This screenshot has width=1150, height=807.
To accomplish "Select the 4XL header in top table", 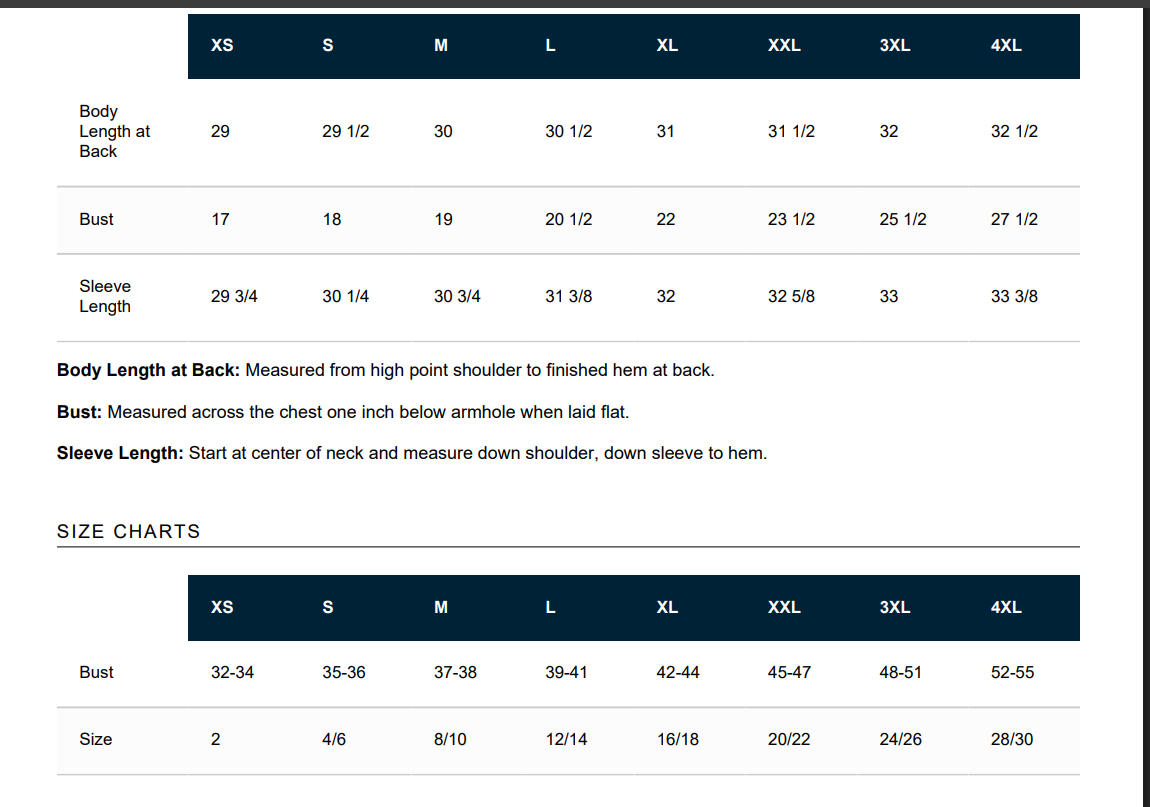I will point(1006,45).
